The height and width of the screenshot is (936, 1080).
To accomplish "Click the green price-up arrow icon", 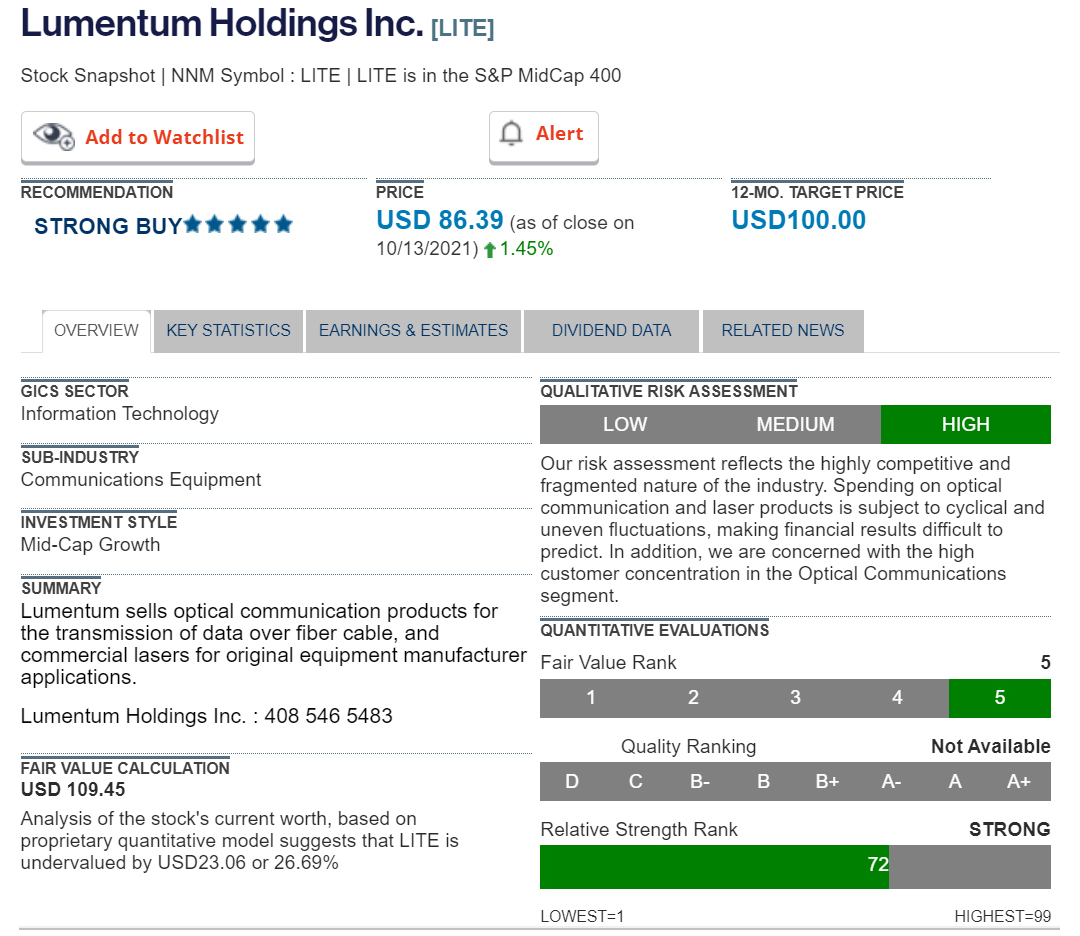I will [490, 250].
